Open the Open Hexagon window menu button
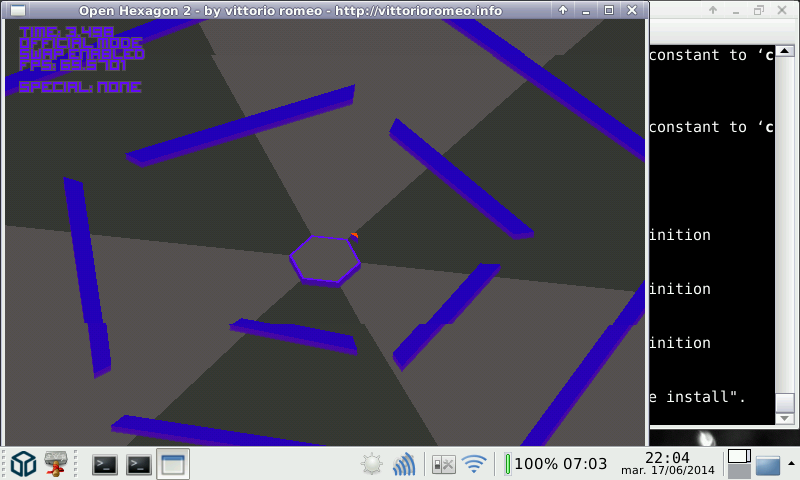This screenshot has width=800, height=480. tap(17, 11)
